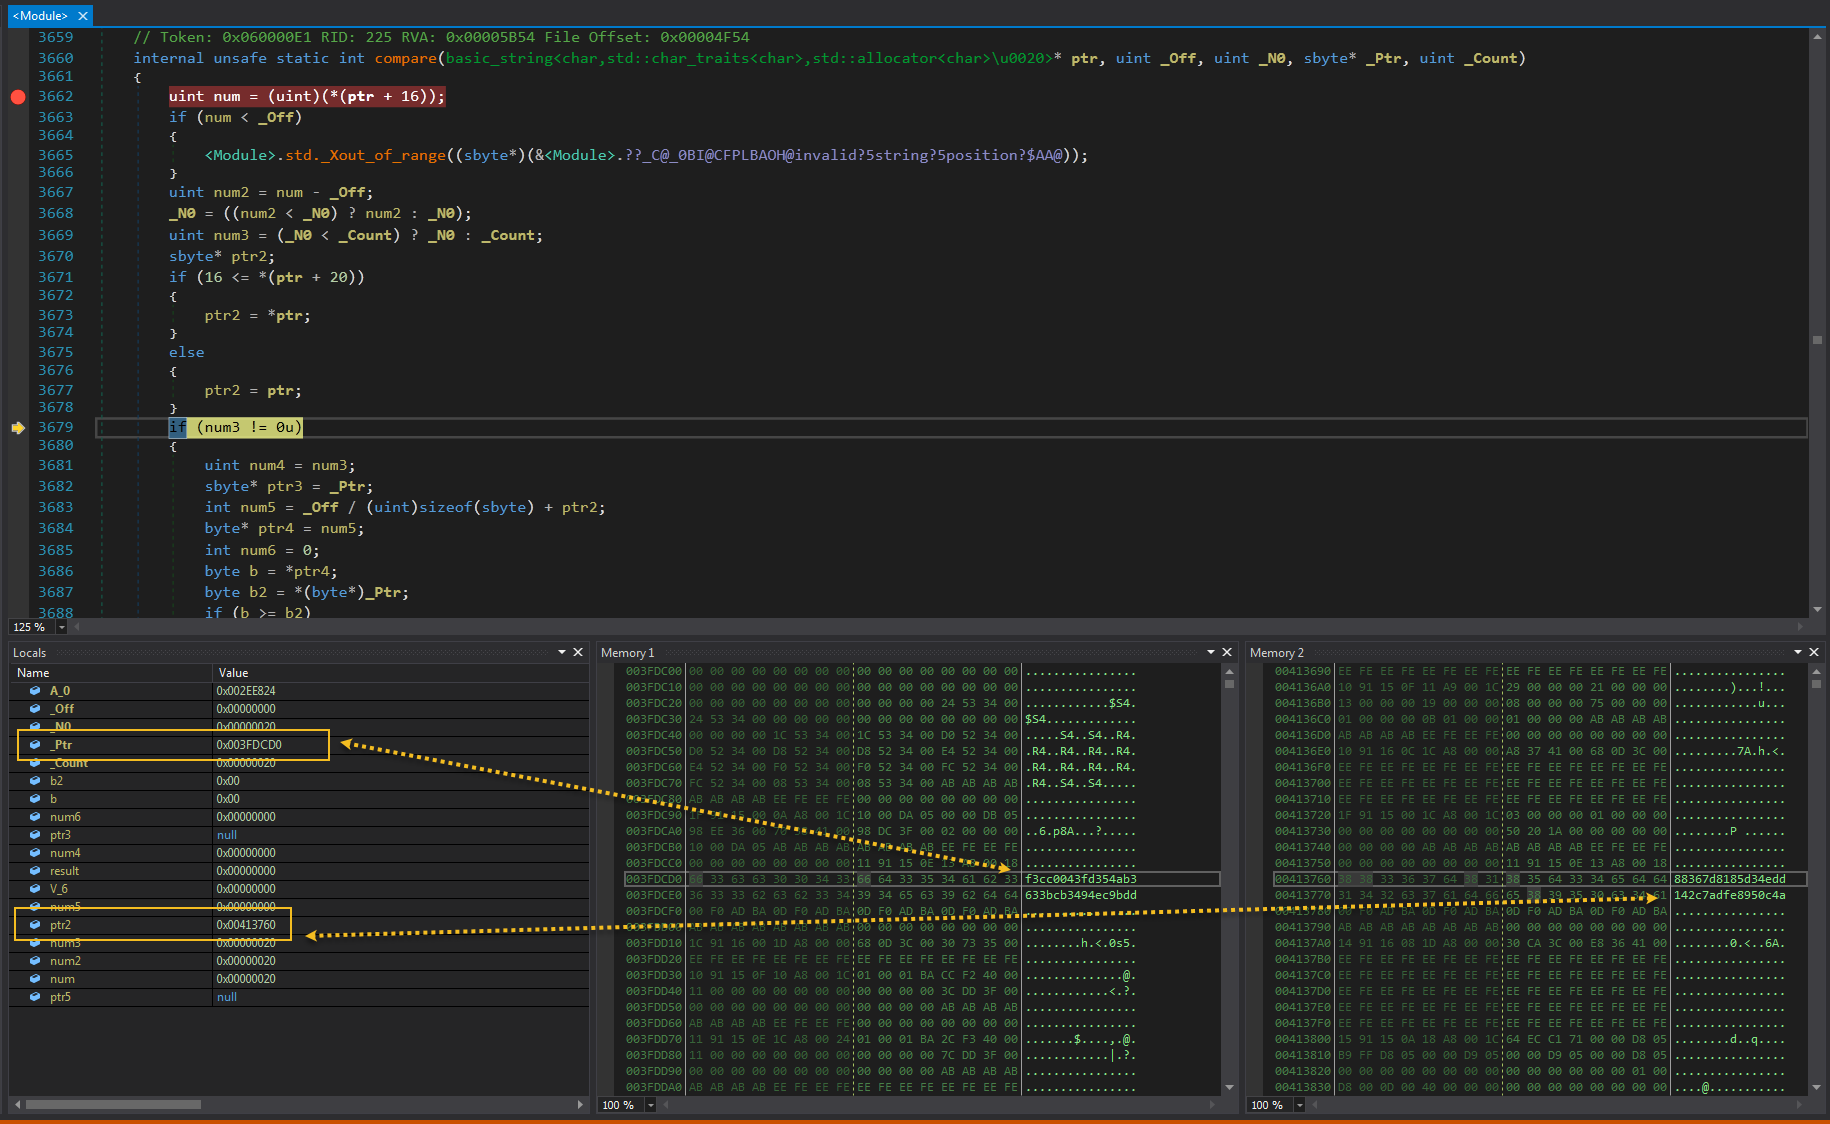This screenshot has height=1124, width=1830.
Task: Select the _Ptr variable icon in Locals
Action: [35, 745]
